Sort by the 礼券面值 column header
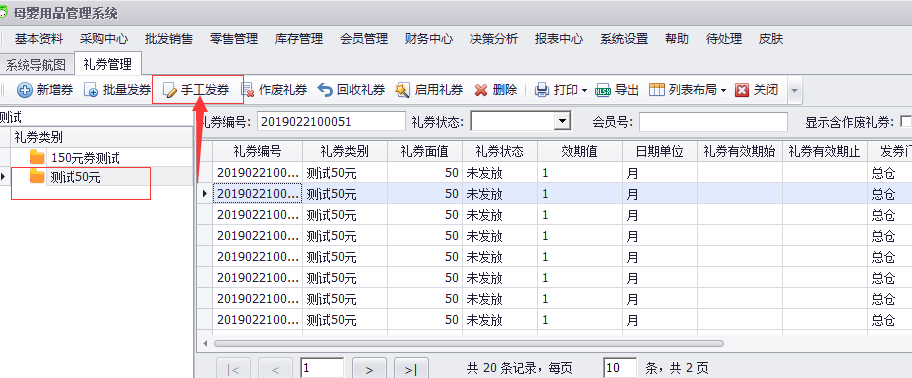912x378 pixels. coord(425,152)
